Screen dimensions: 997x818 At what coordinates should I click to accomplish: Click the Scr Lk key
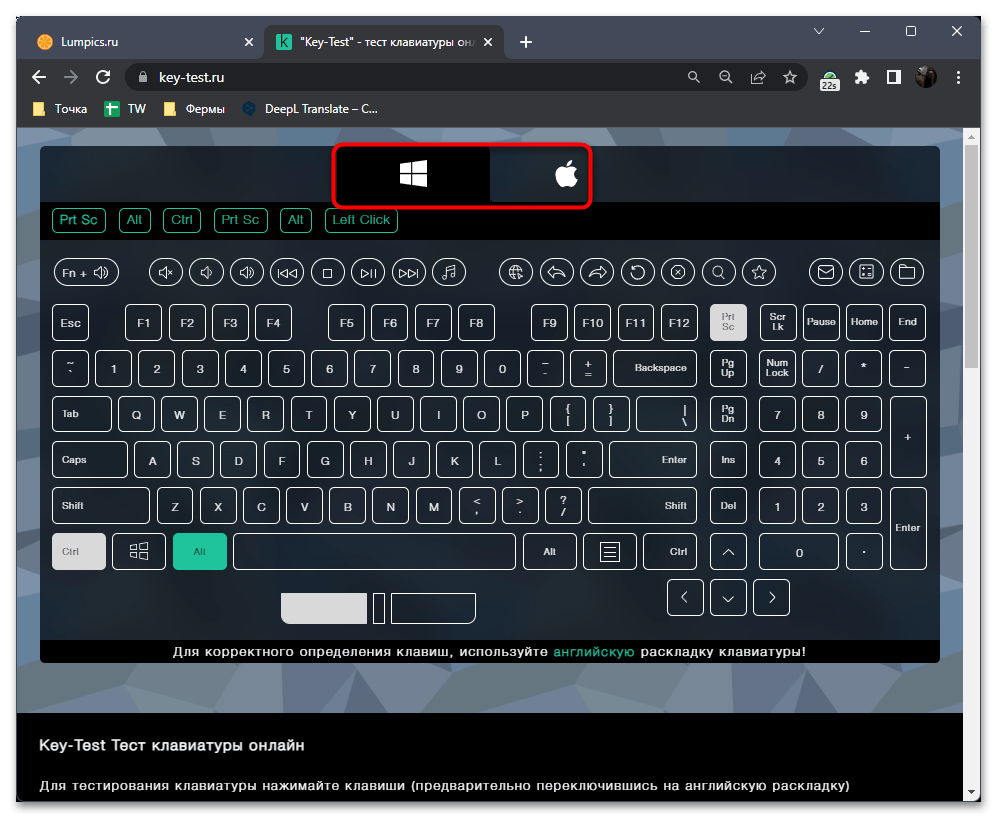point(778,322)
